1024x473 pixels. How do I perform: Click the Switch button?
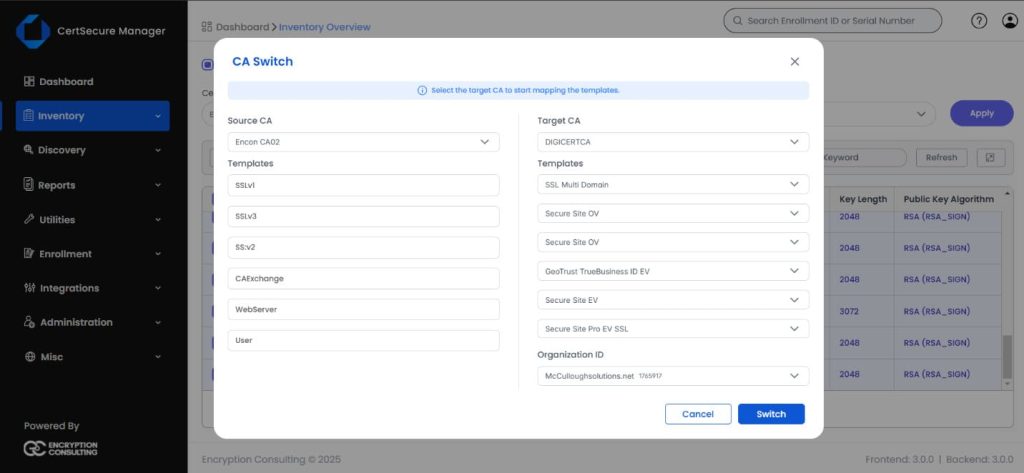coord(771,414)
